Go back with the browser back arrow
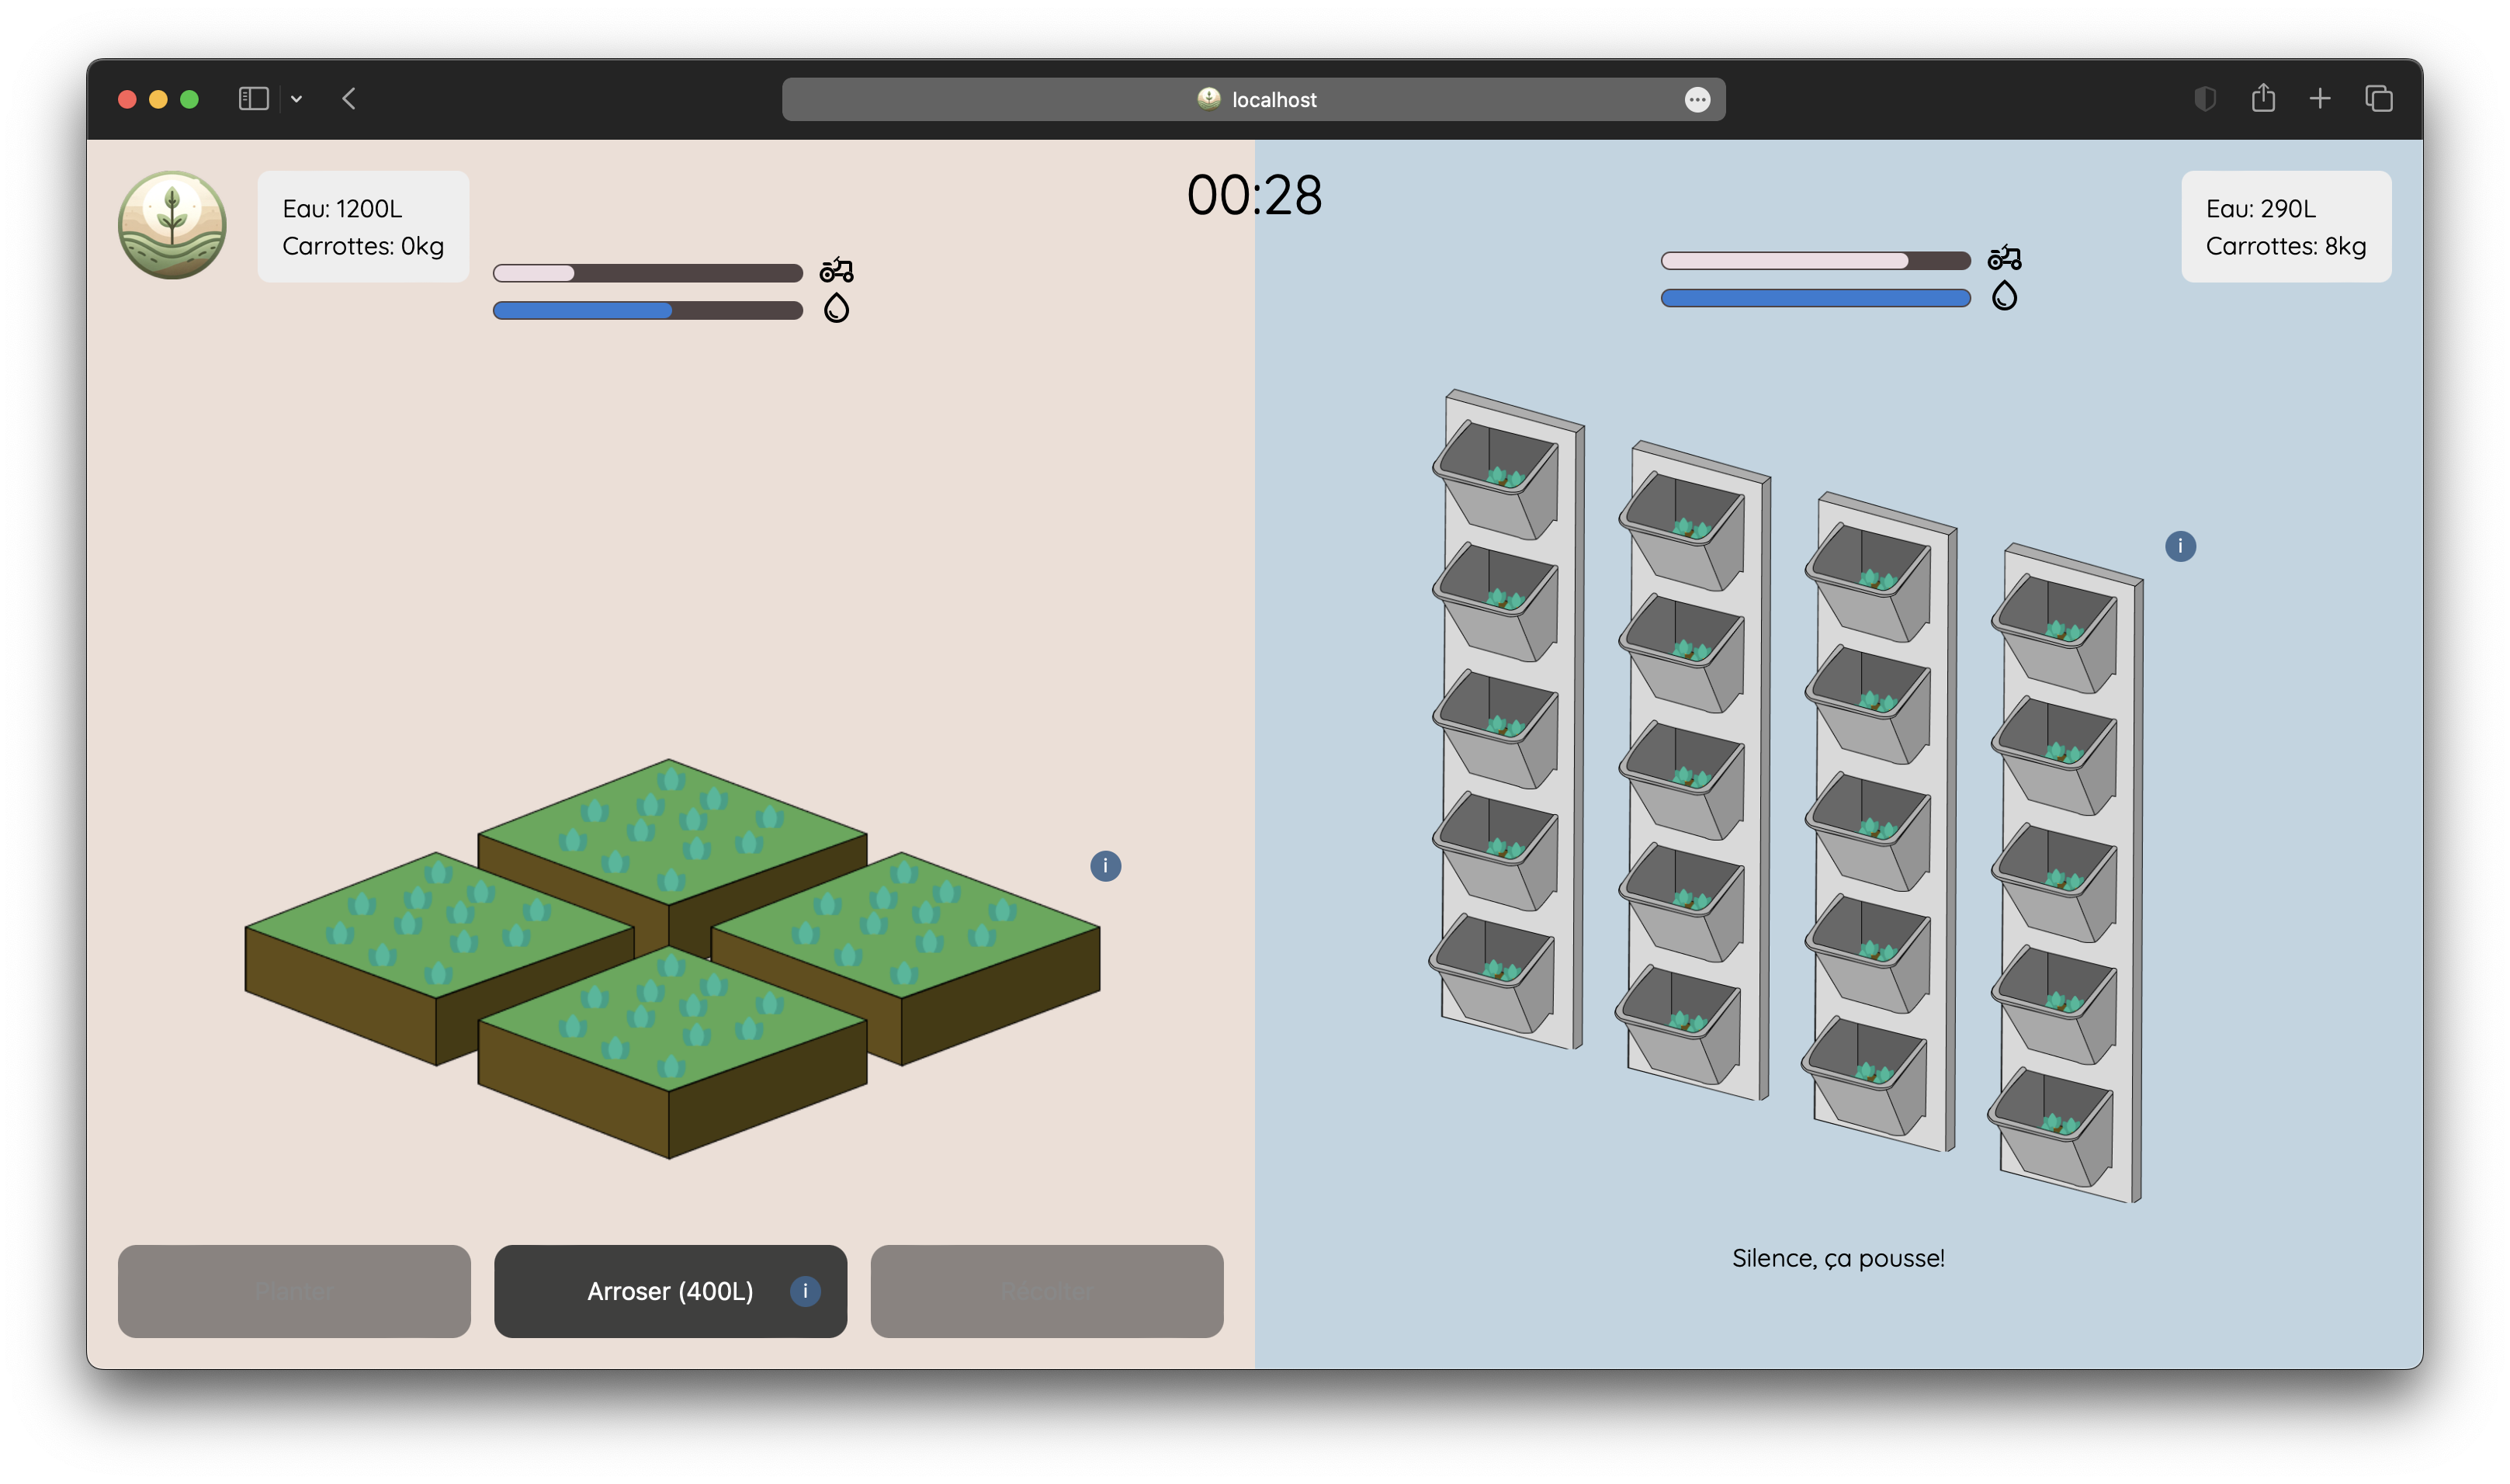 pyautogui.click(x=349, y=99)
